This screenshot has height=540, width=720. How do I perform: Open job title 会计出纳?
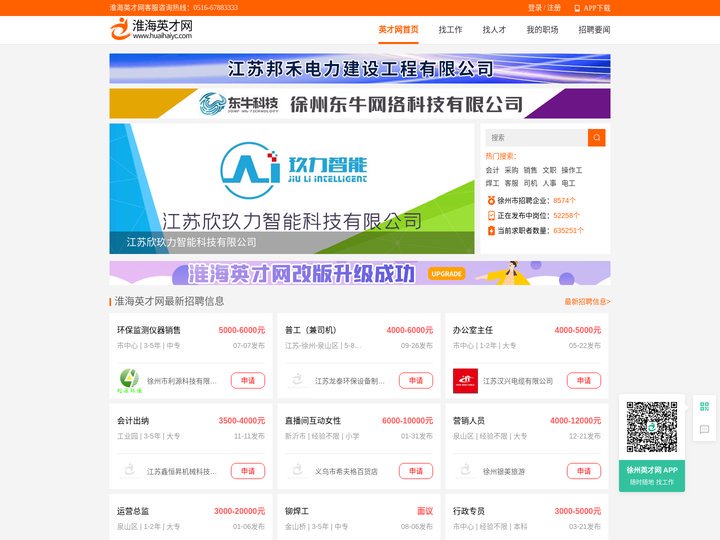133,421
